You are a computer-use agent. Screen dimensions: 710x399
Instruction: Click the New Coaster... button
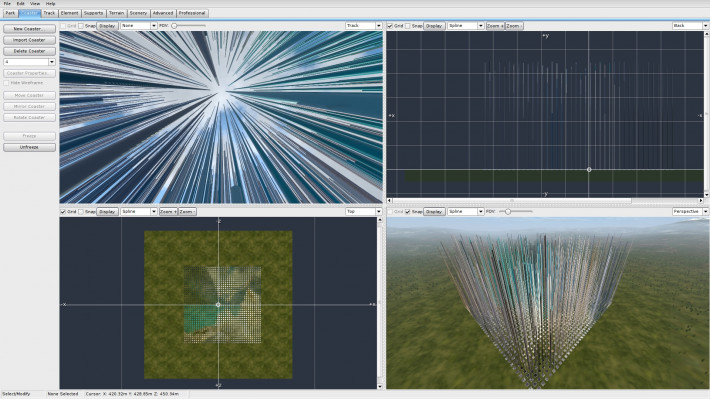[x=29, y=29]
